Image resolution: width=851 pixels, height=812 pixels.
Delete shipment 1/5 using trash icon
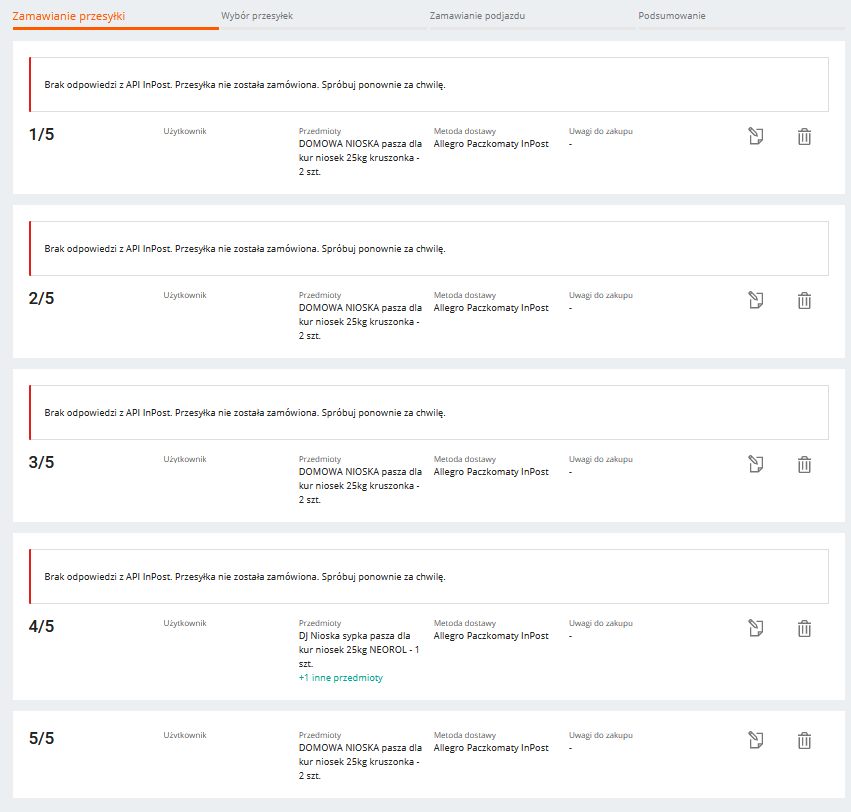point(804,137)
